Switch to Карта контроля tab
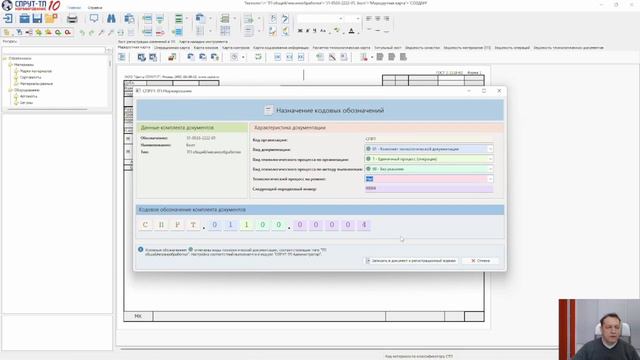This screenshot has height=360, width=640. pos(236,48)
